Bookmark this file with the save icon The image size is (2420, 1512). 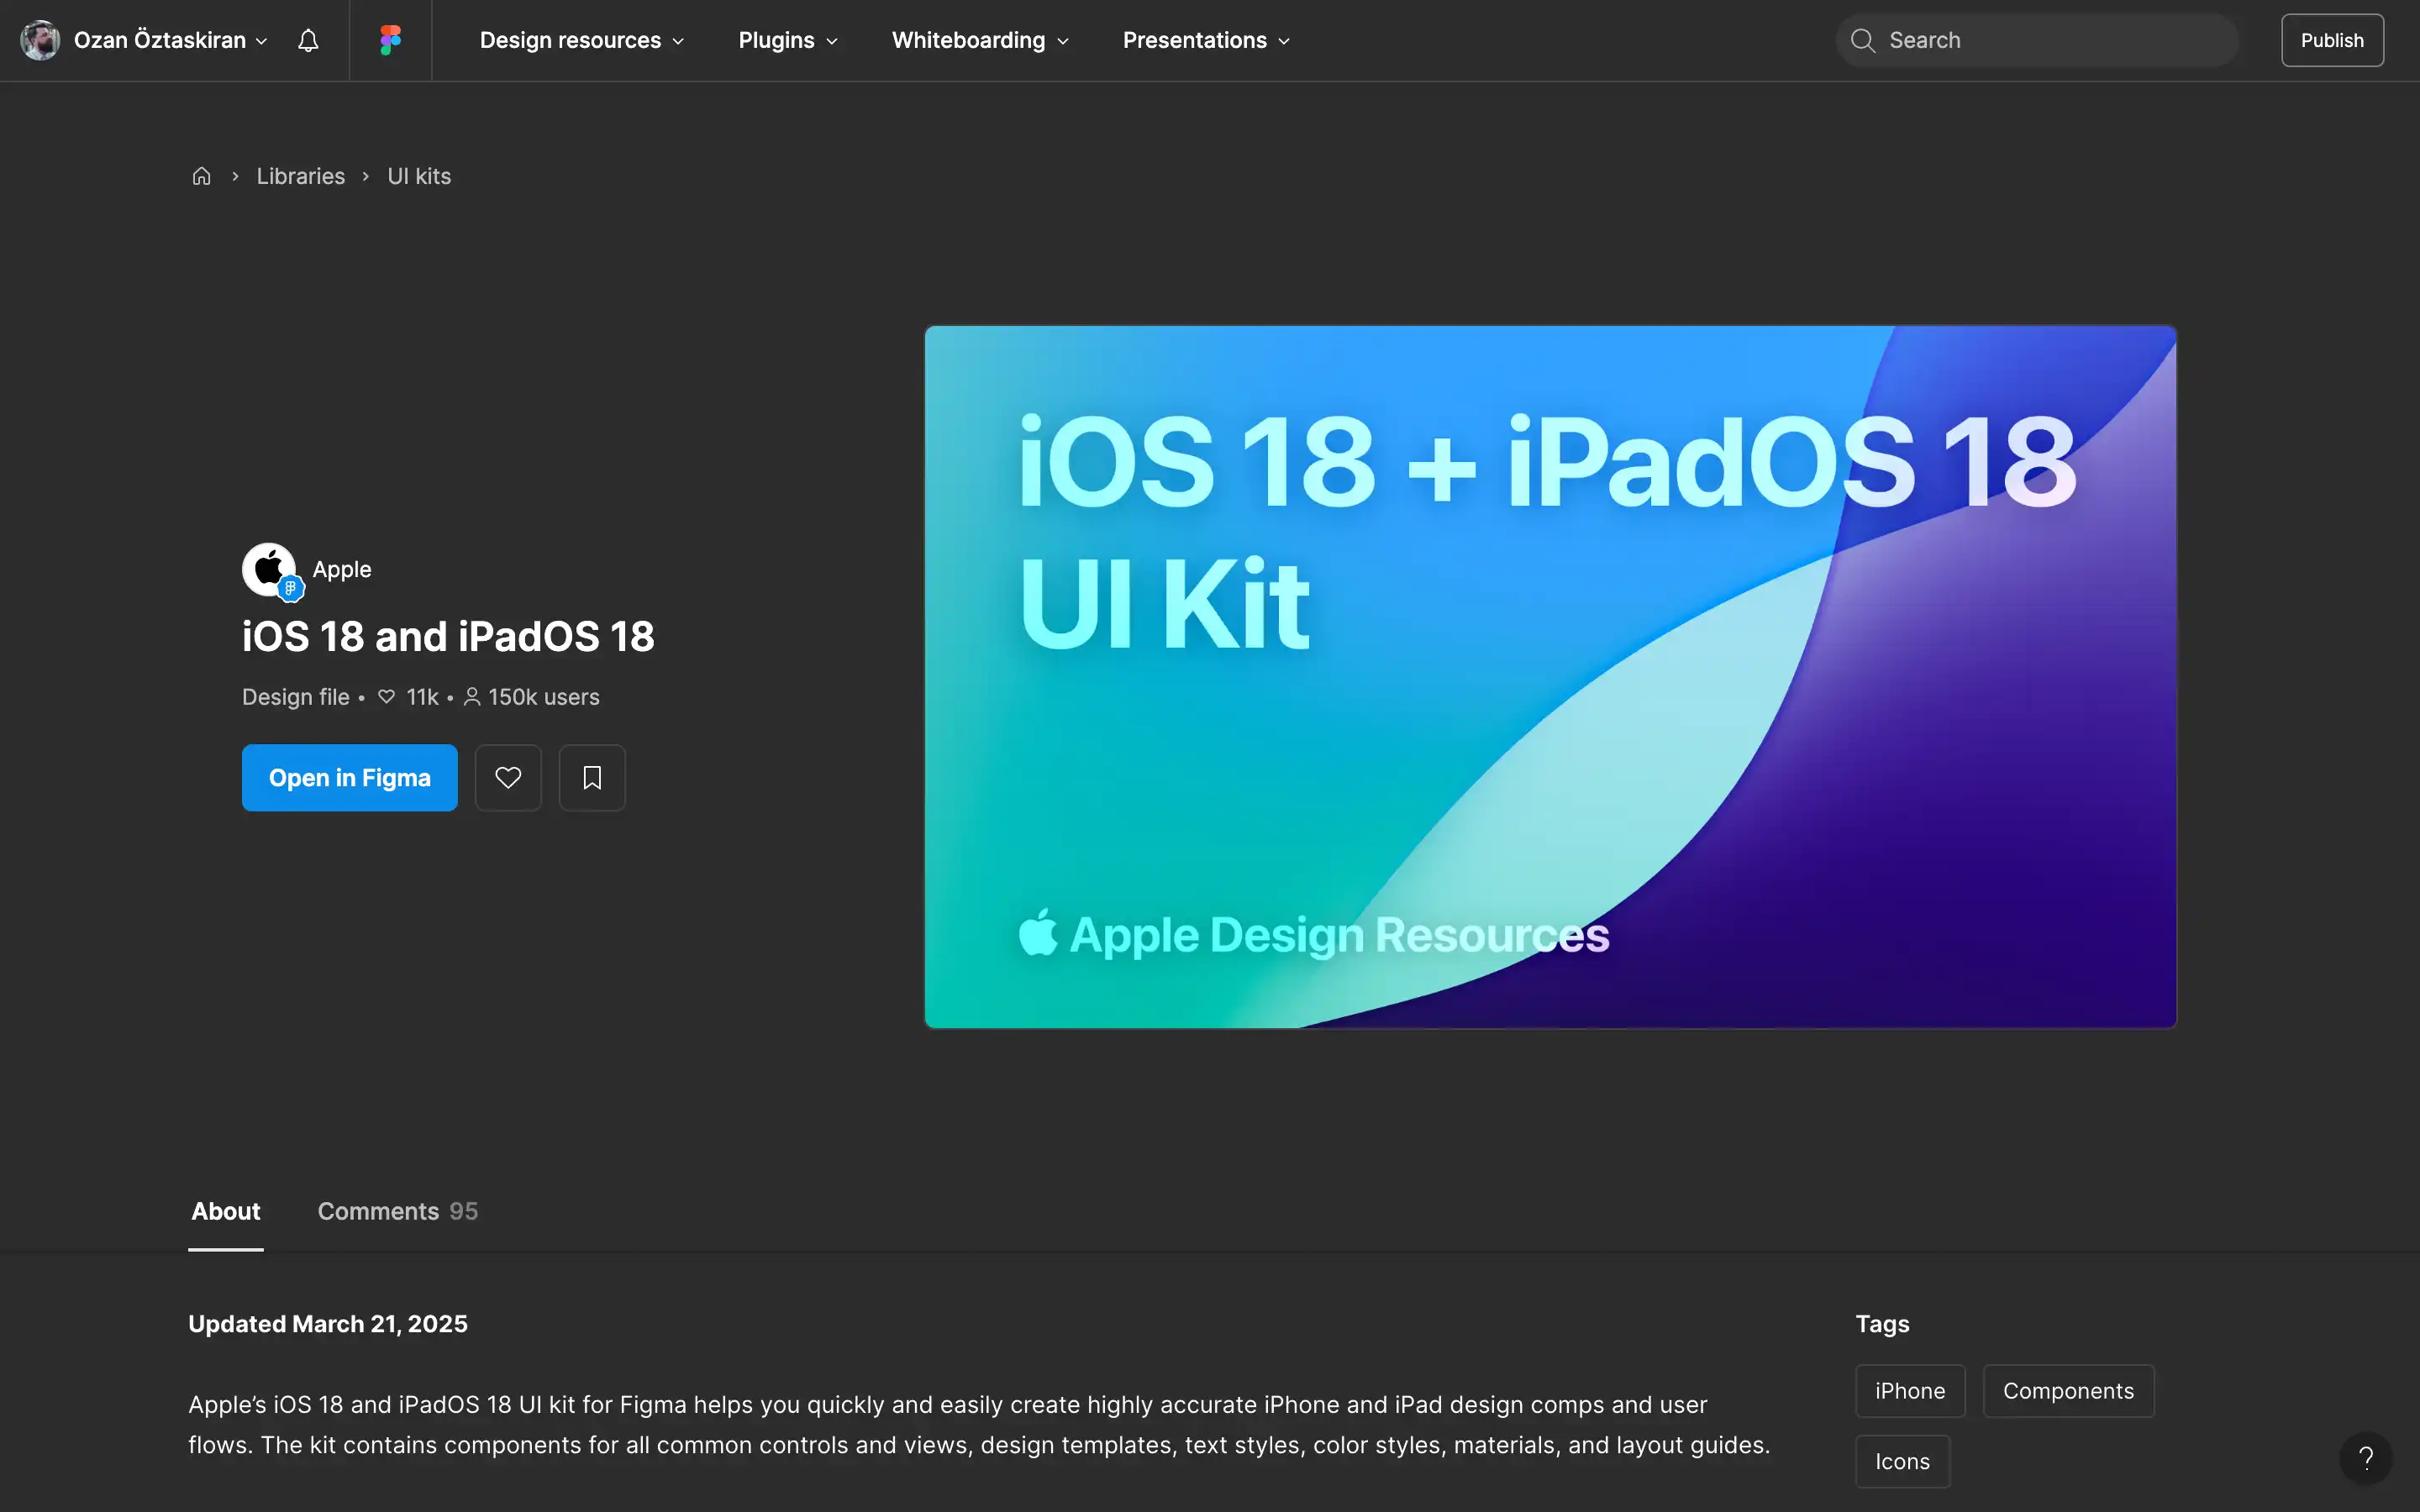pyautogui.click(x=592, y=777)
